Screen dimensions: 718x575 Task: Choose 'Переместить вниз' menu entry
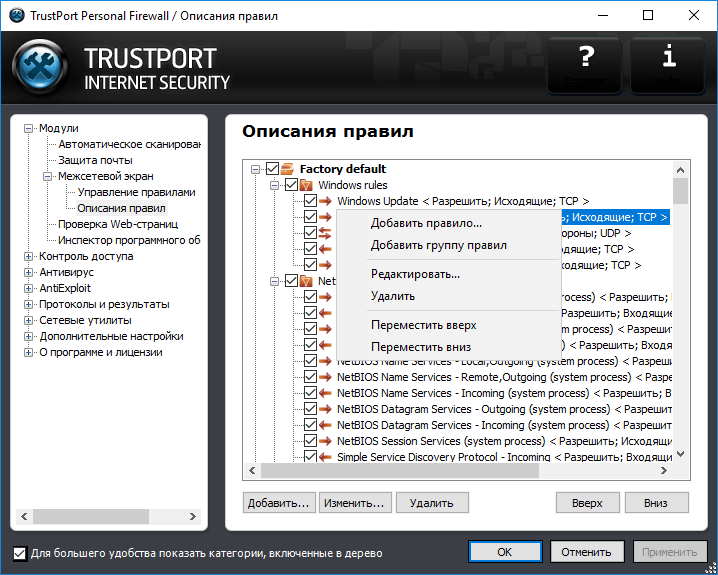point(449,347)
